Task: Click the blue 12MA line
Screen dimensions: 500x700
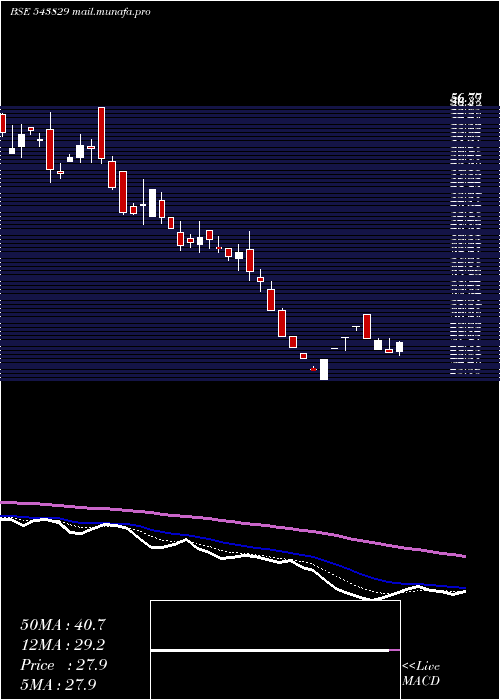Action: click(x=232, y=544)
